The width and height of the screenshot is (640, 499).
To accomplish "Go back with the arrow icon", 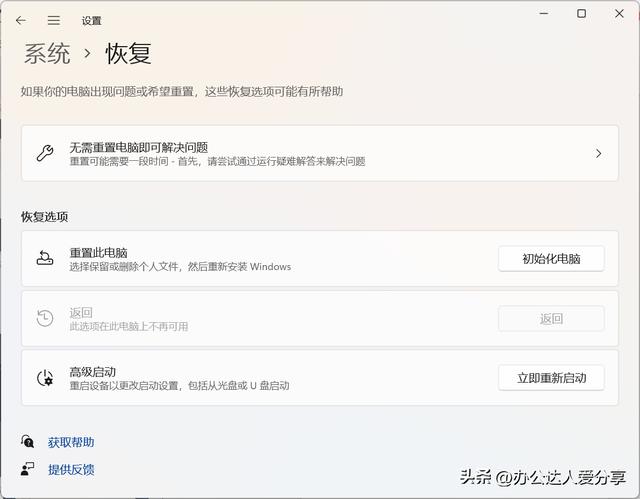I will tap(21, 20).
